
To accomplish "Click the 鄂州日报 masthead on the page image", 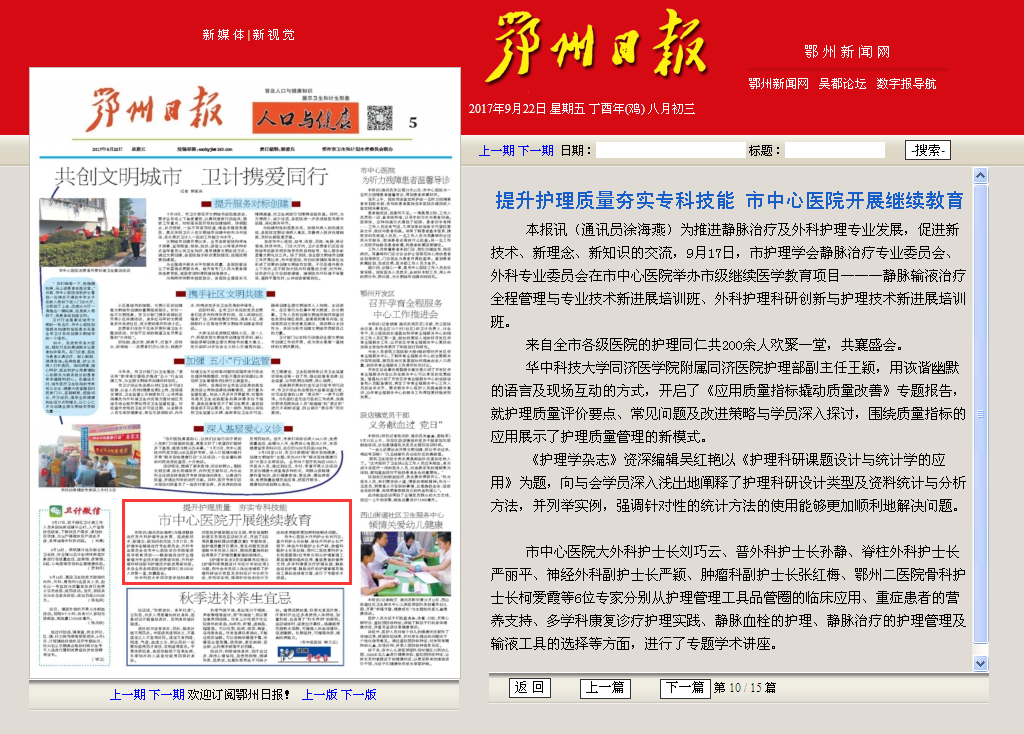I will click(155, 109).
